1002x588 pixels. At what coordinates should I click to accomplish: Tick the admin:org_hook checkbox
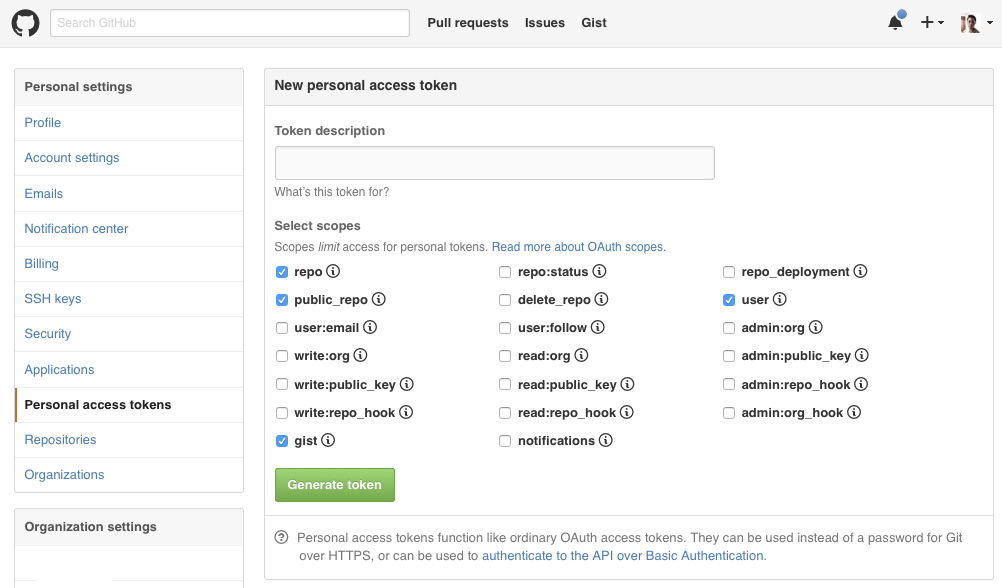click(729, 413)
